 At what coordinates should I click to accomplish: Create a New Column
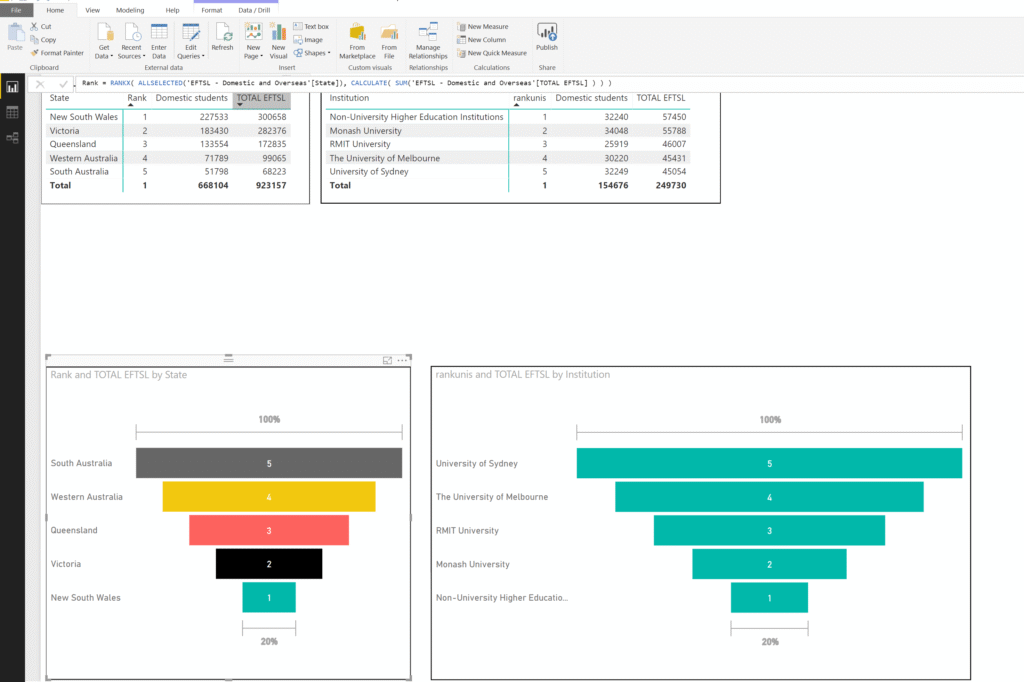pyautogui.click(x=481, y=40)
